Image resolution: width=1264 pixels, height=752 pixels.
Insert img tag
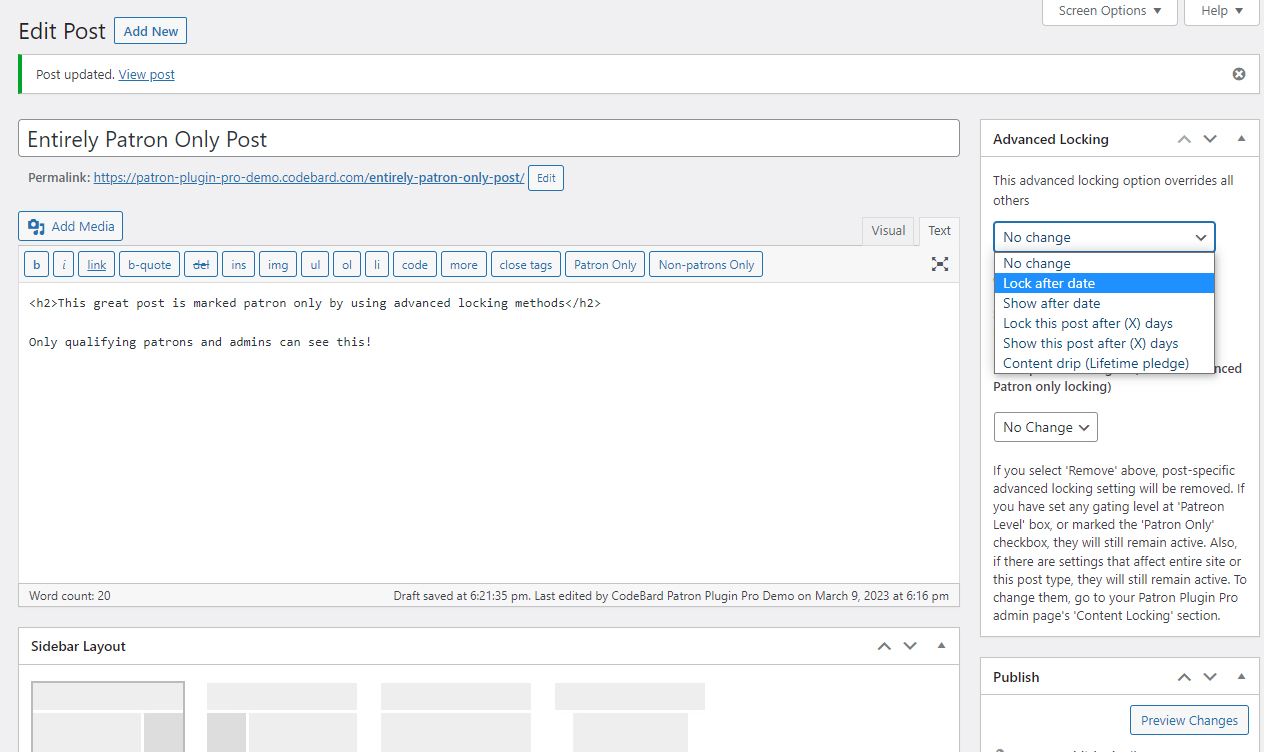(x=278, y=265)
